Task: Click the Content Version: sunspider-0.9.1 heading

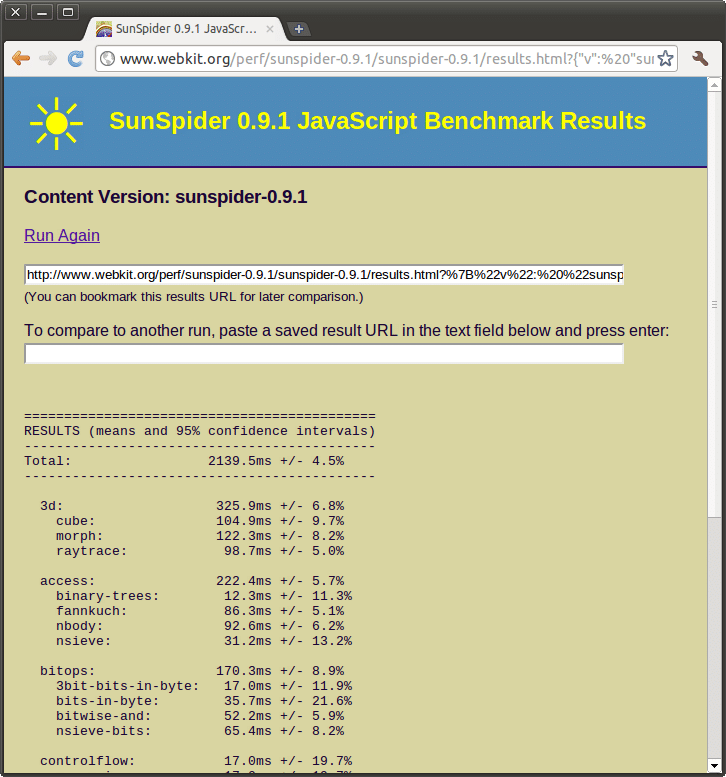Action: (166, 197)
